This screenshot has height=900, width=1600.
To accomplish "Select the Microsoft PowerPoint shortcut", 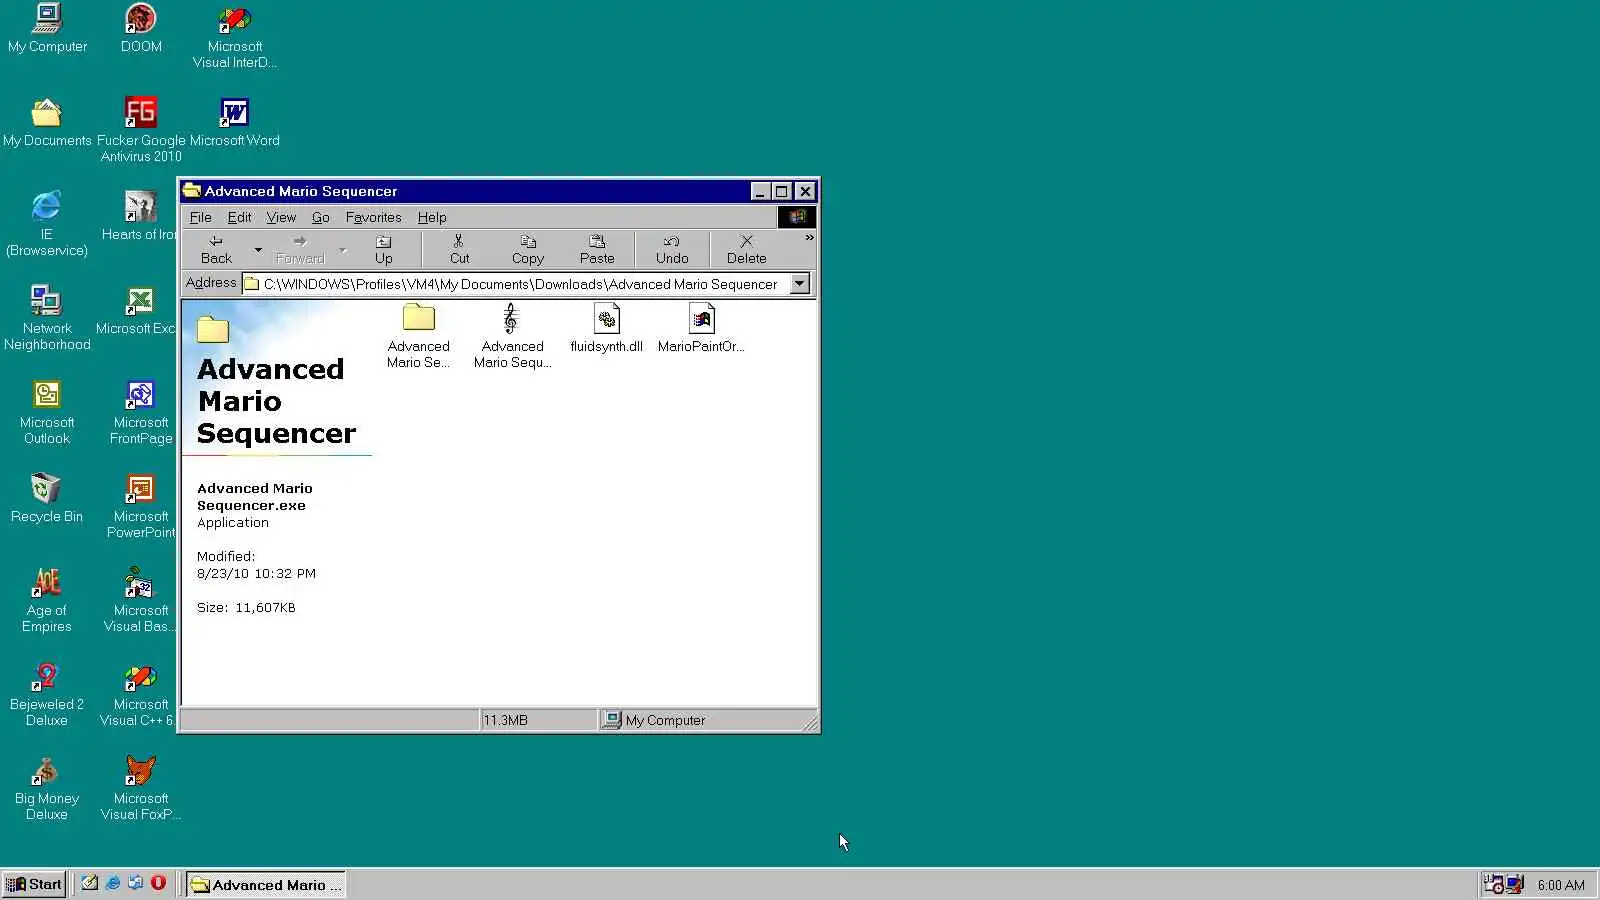I will coord(141,506).
